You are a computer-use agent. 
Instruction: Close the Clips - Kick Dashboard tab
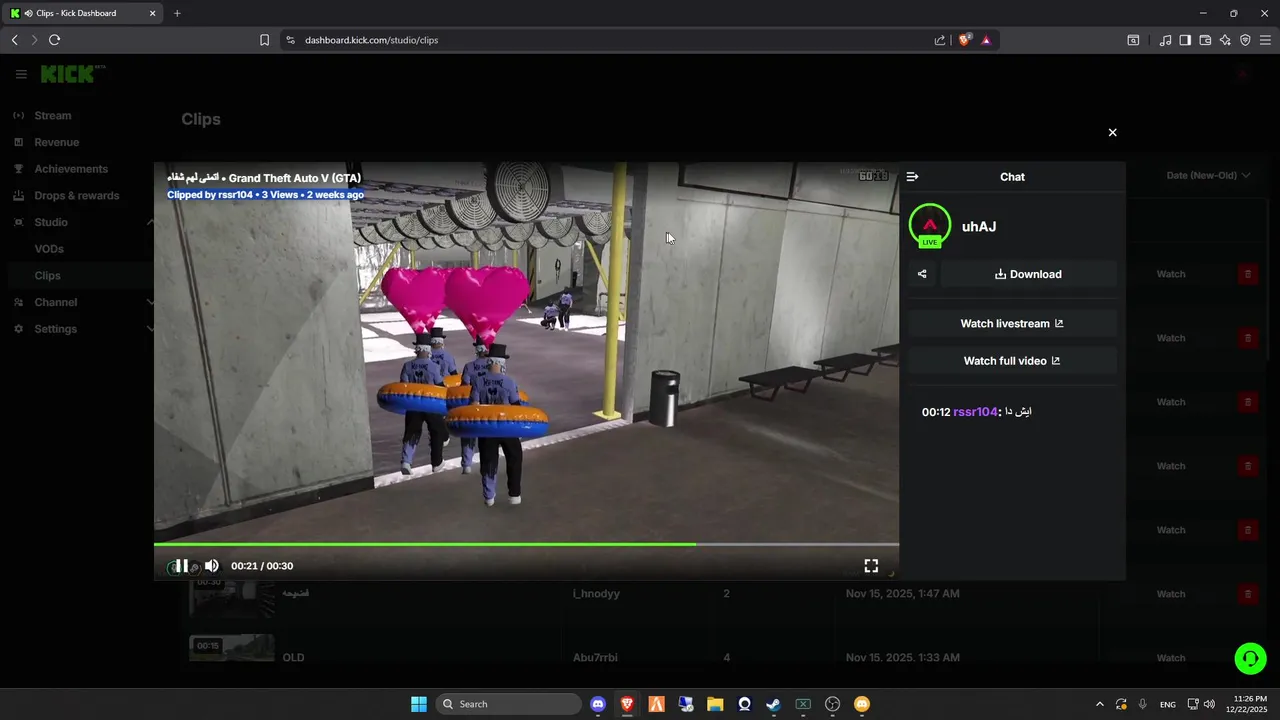click(152, 13)
